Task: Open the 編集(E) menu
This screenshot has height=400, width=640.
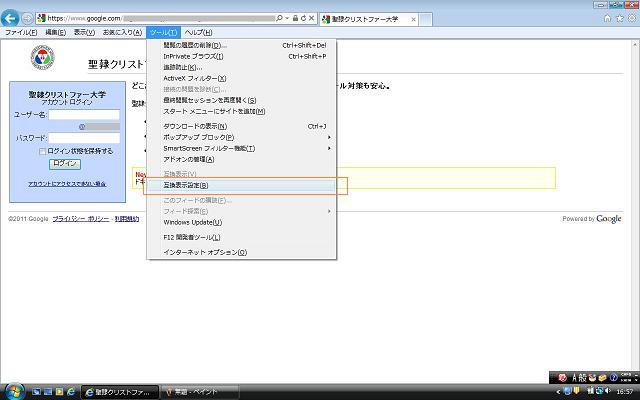Action: [55, 32]
